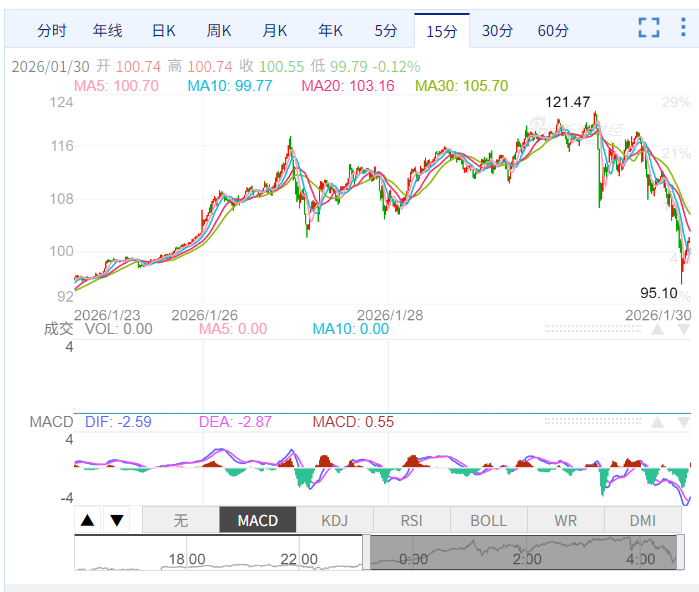Click the gray up arrow beside 2026/1/30
Image resolution: width=699 pixels, height=592 pixels.
(657, 330)
